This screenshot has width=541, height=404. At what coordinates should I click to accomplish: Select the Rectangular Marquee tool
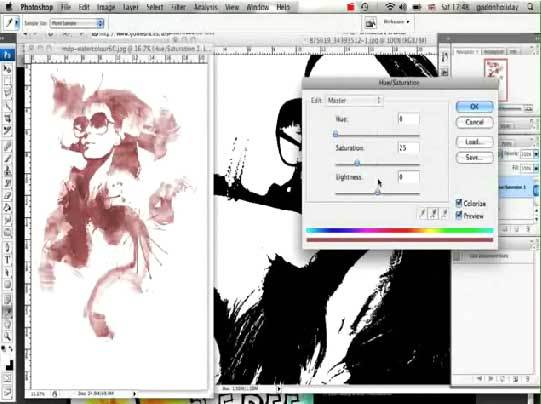click(7, 80)
